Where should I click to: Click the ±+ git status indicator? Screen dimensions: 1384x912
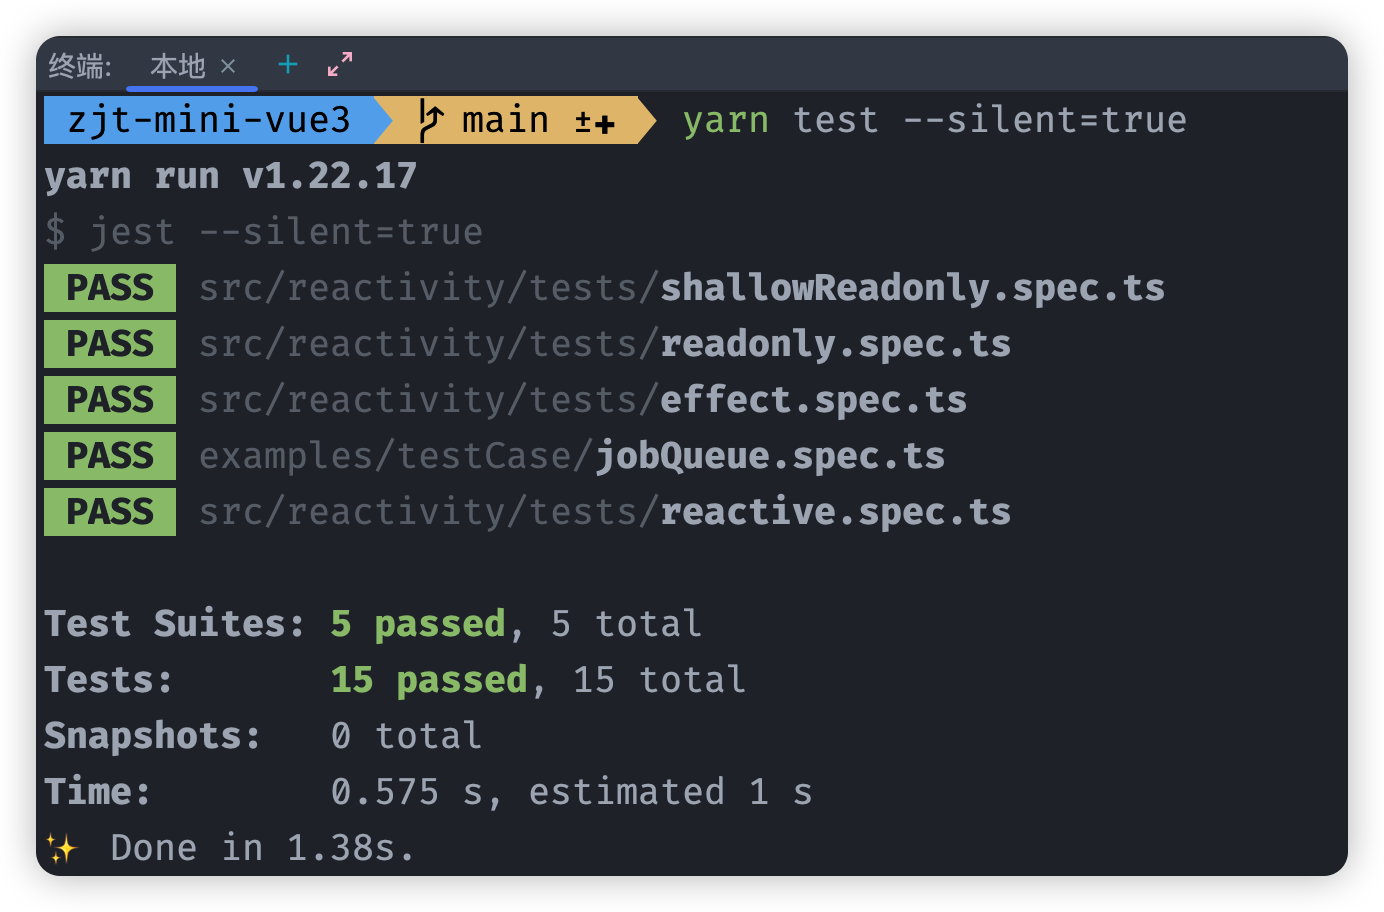[x=595, y=122]
